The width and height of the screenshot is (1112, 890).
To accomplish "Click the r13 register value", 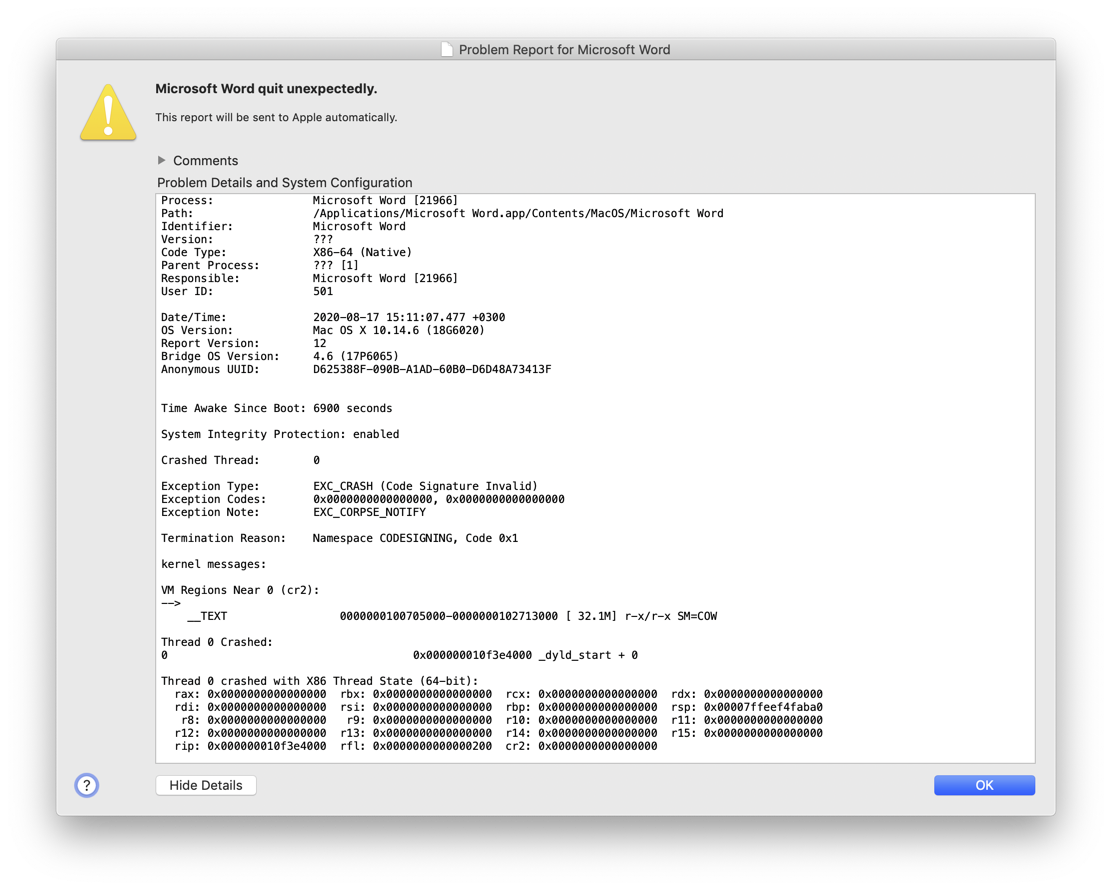I will click(432, 733).
